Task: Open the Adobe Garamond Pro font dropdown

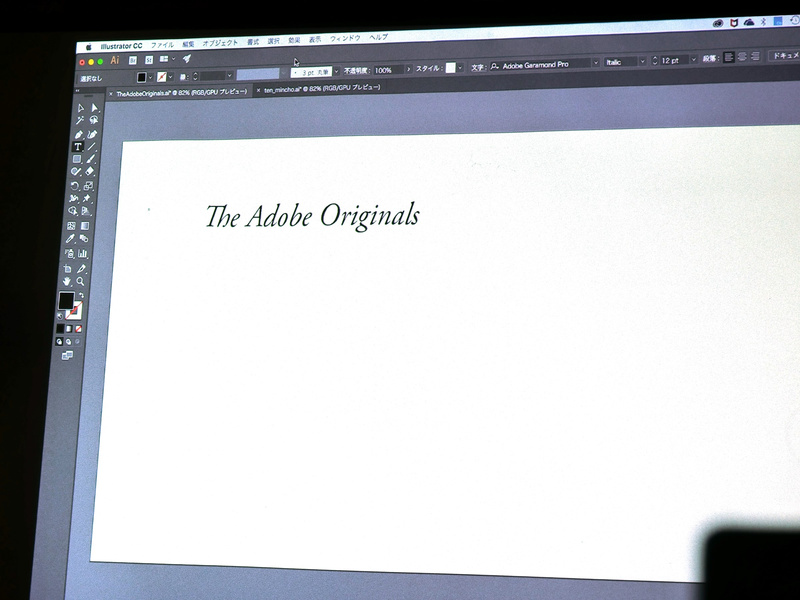Action: pos(595,63)
